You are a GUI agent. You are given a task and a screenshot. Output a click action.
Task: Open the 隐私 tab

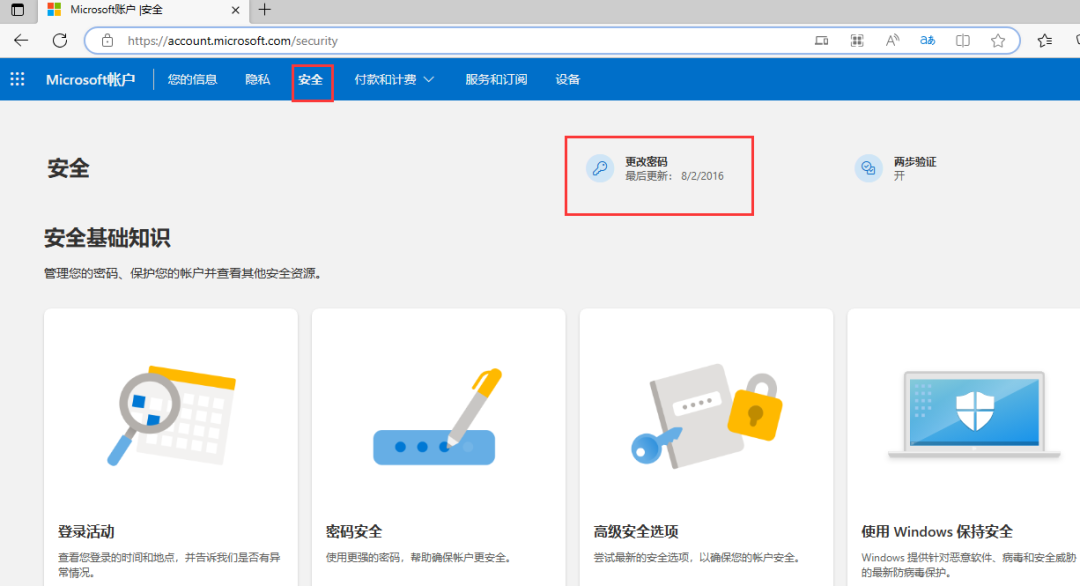pos(258,79)
